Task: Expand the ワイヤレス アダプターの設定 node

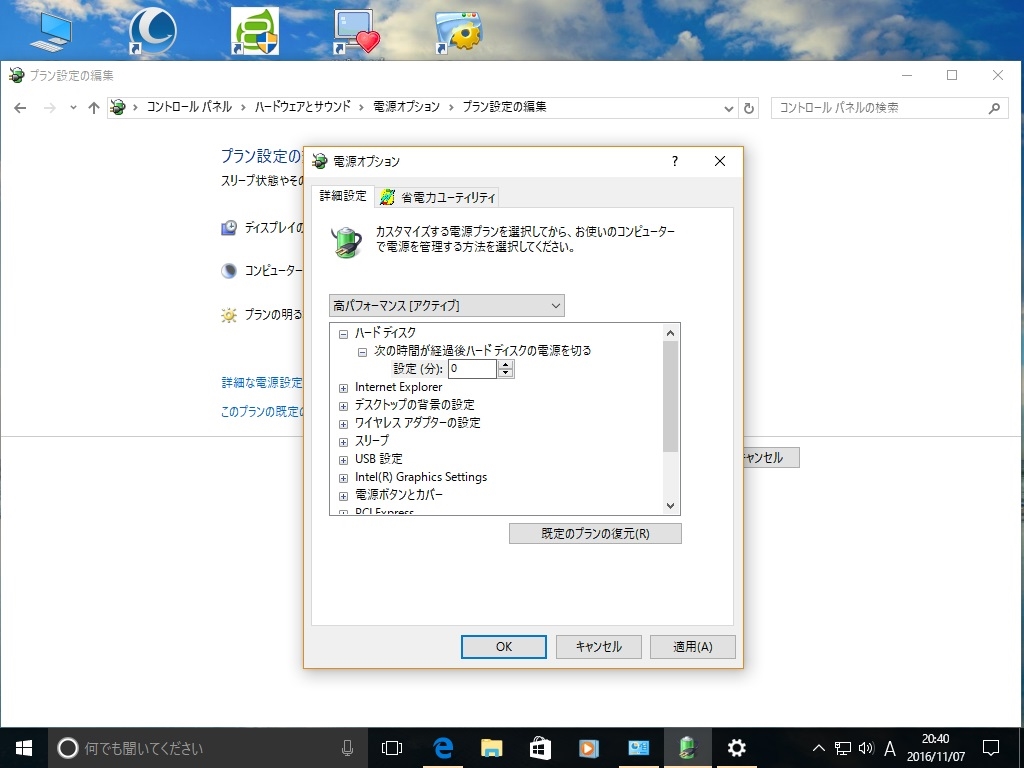Action: click(344, 424)
